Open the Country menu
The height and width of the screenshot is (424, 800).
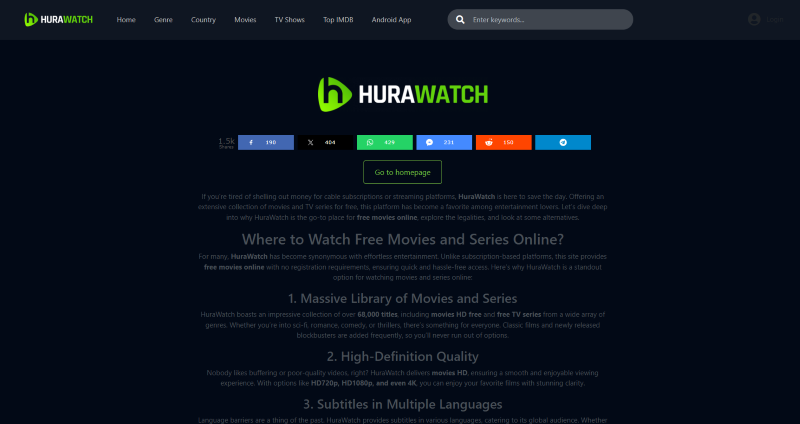coord(203,20)
